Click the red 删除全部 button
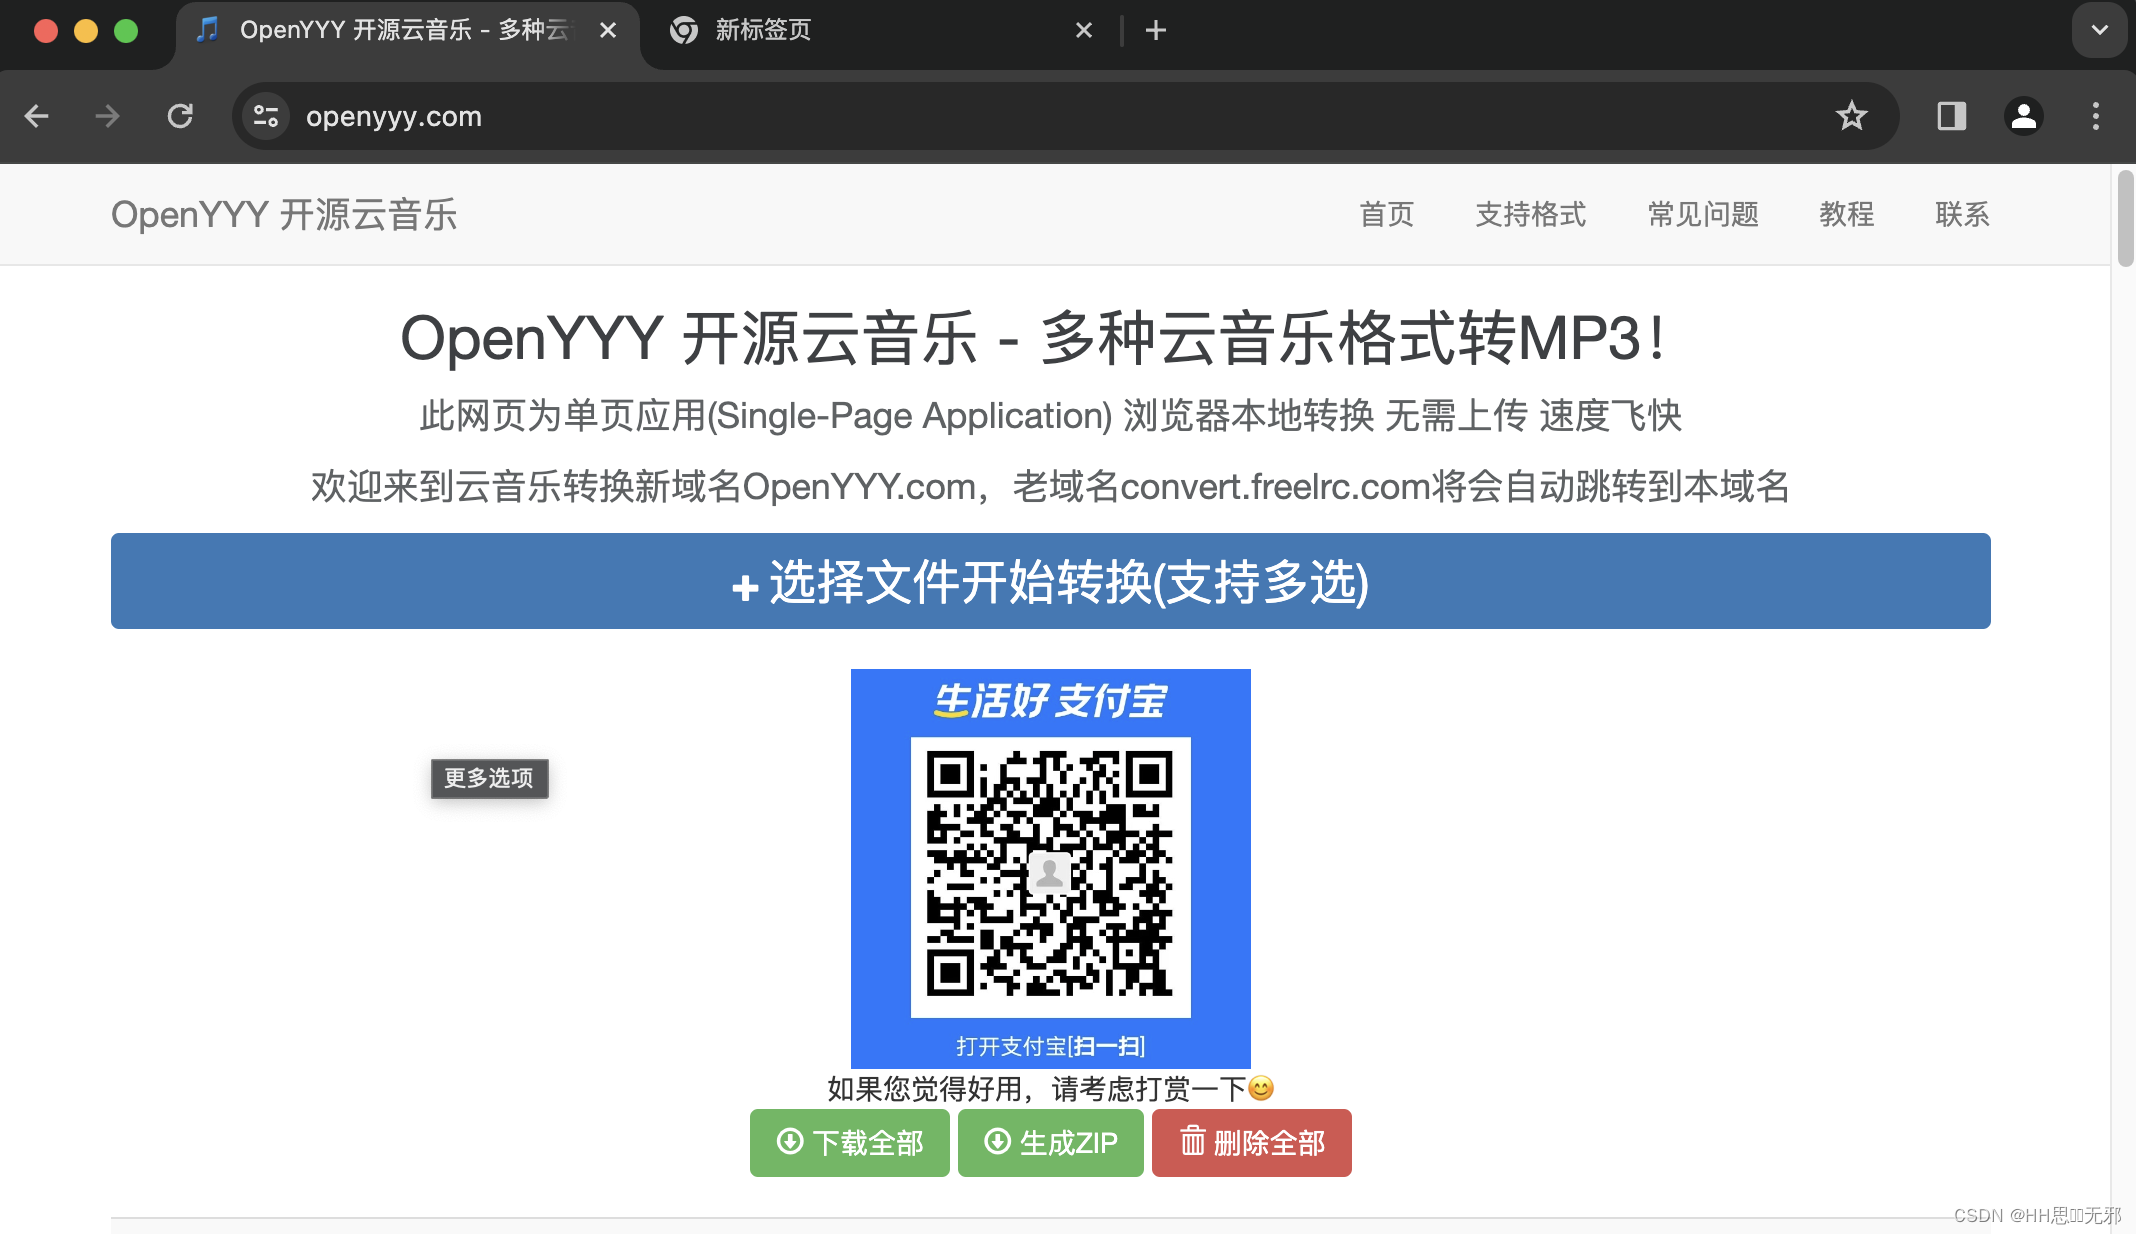The height and width of the screenshot is (1234, 2136). pos(1251,1142)
